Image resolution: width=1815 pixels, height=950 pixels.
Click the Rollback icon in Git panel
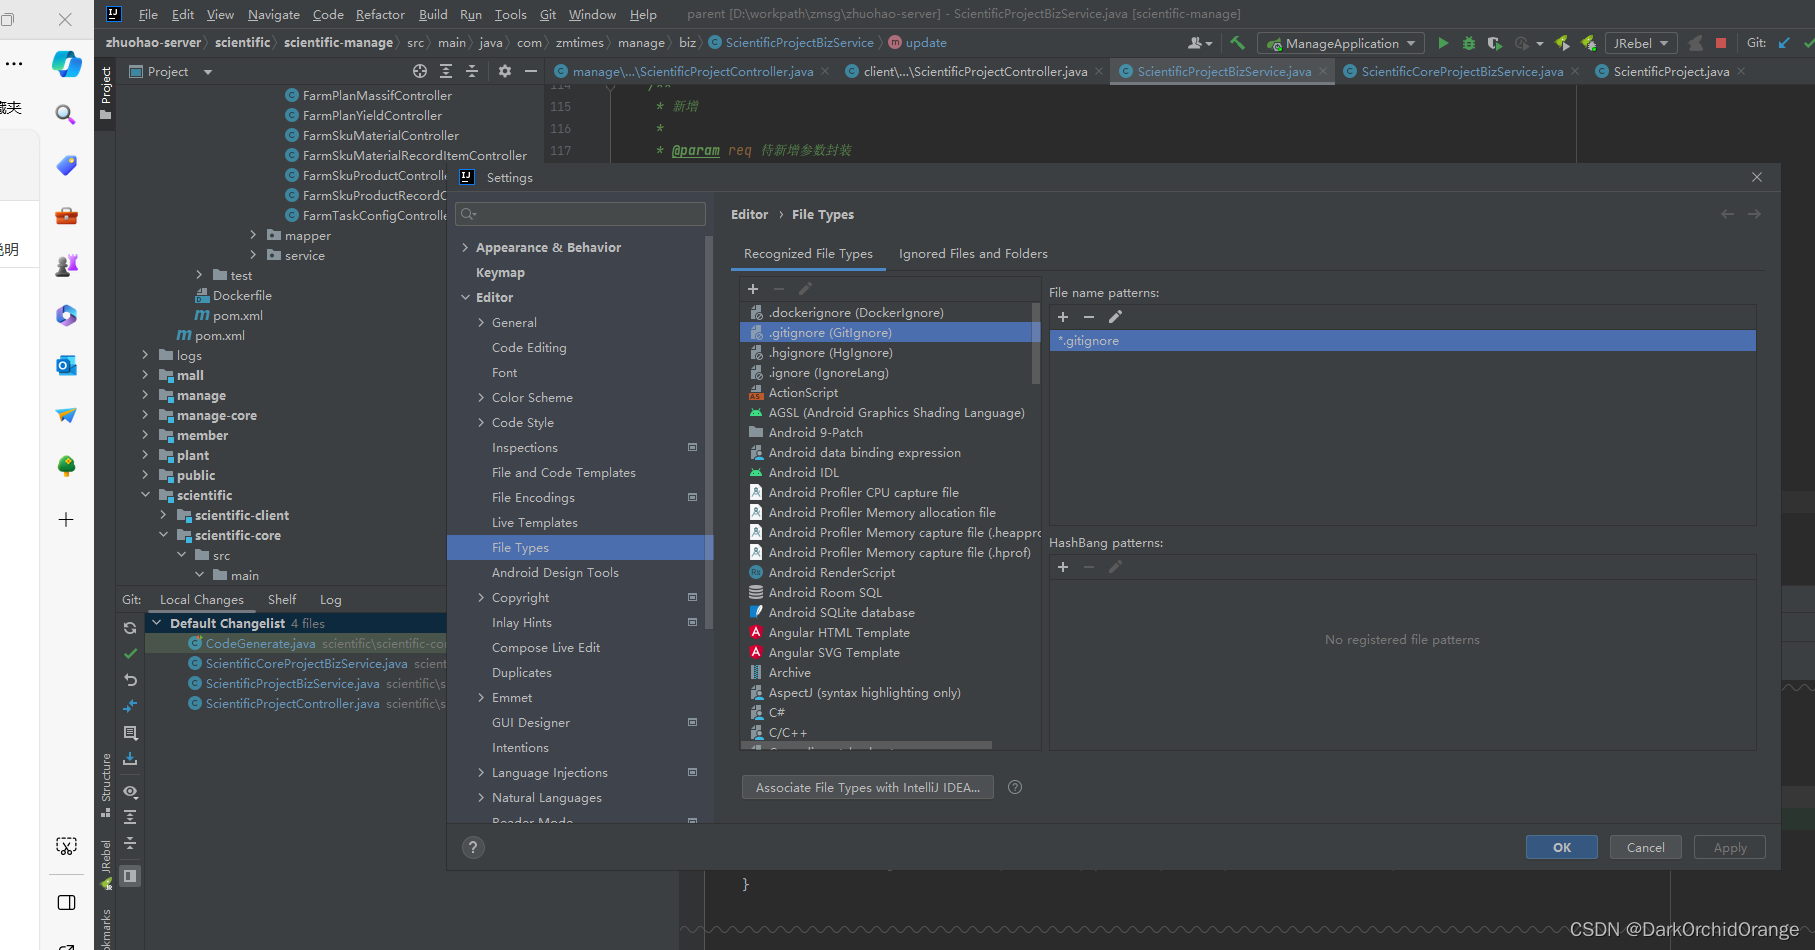(x=130, y=680)
